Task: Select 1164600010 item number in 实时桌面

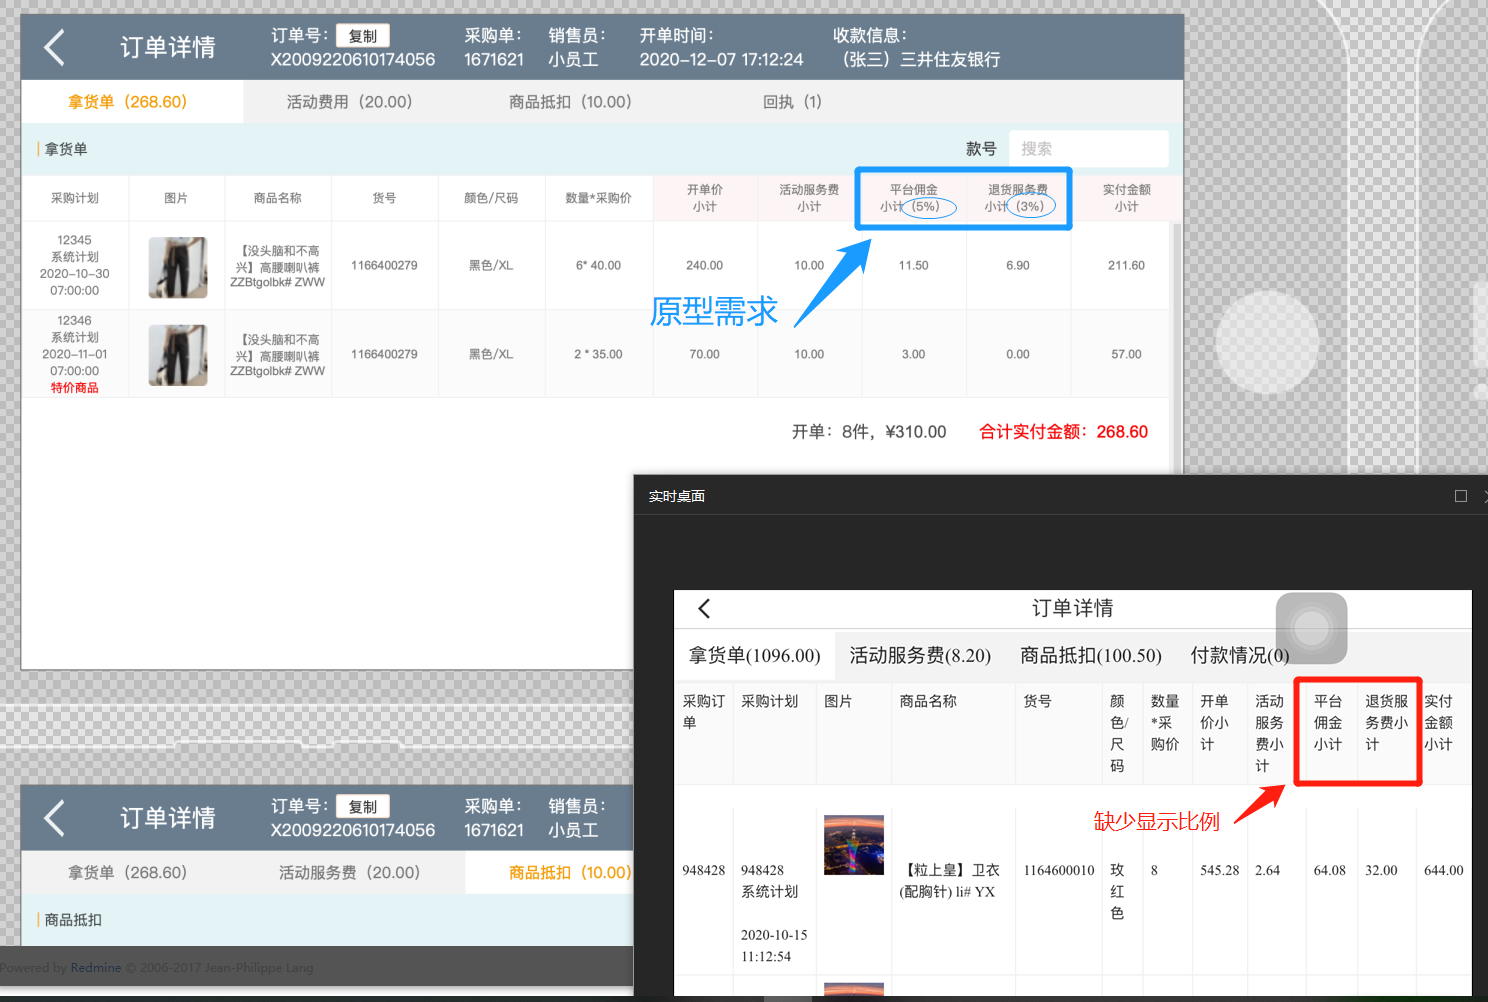Action: coord(1059,871)
